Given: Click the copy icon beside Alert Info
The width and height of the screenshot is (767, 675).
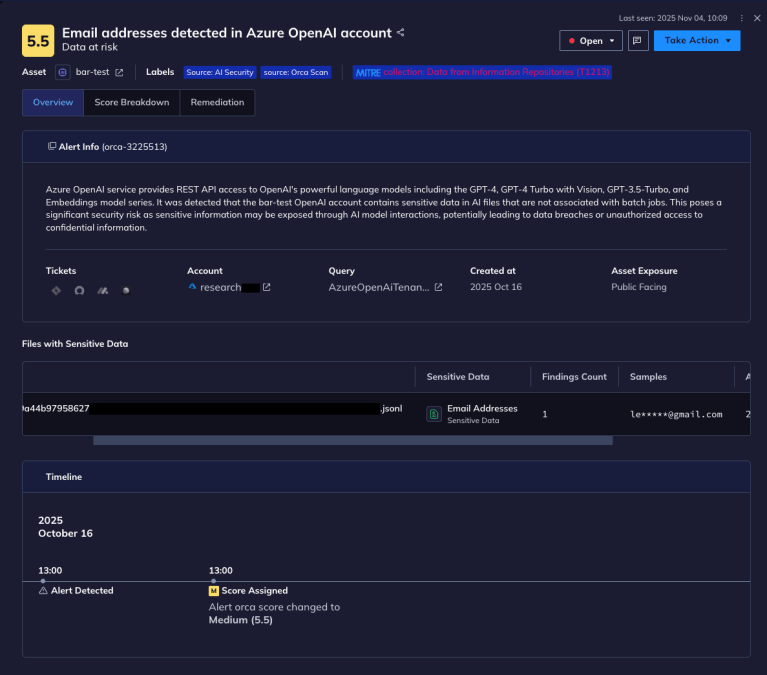Looking at the screenshot, I should click(52, 146).
